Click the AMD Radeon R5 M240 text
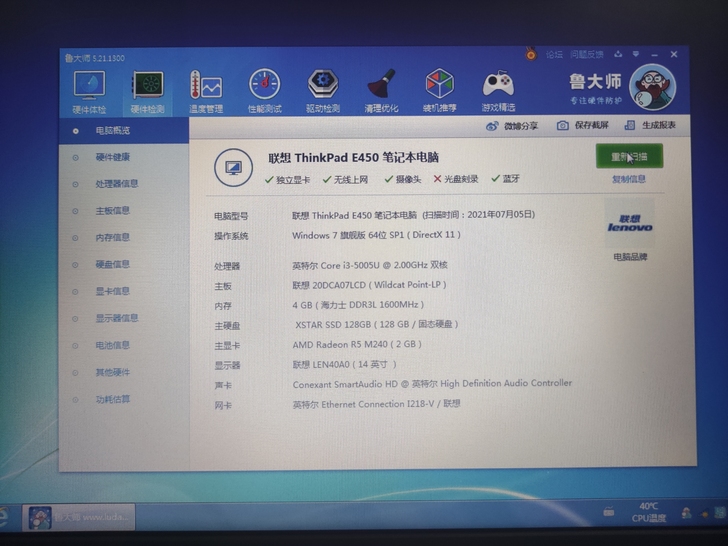This screenshot has height=546, width=728. pyautogui.click(x=357, y=344)
